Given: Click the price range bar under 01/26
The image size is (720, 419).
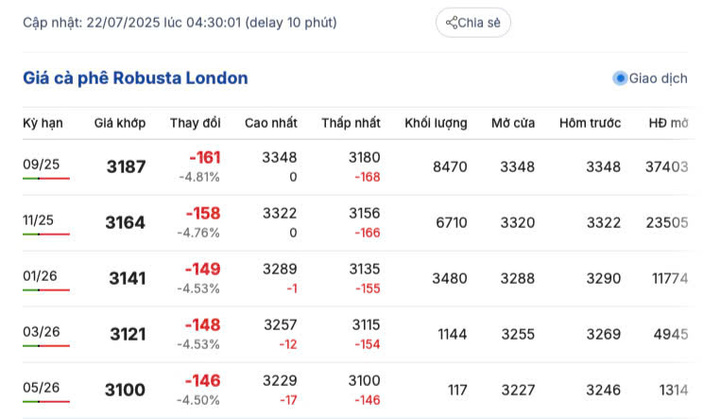Looking at the screenshot, I should point(46,290).
